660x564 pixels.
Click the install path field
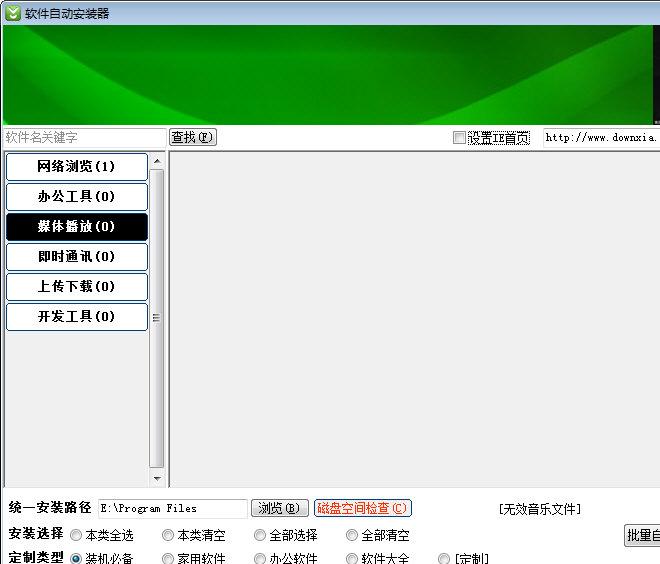[171, 508]
